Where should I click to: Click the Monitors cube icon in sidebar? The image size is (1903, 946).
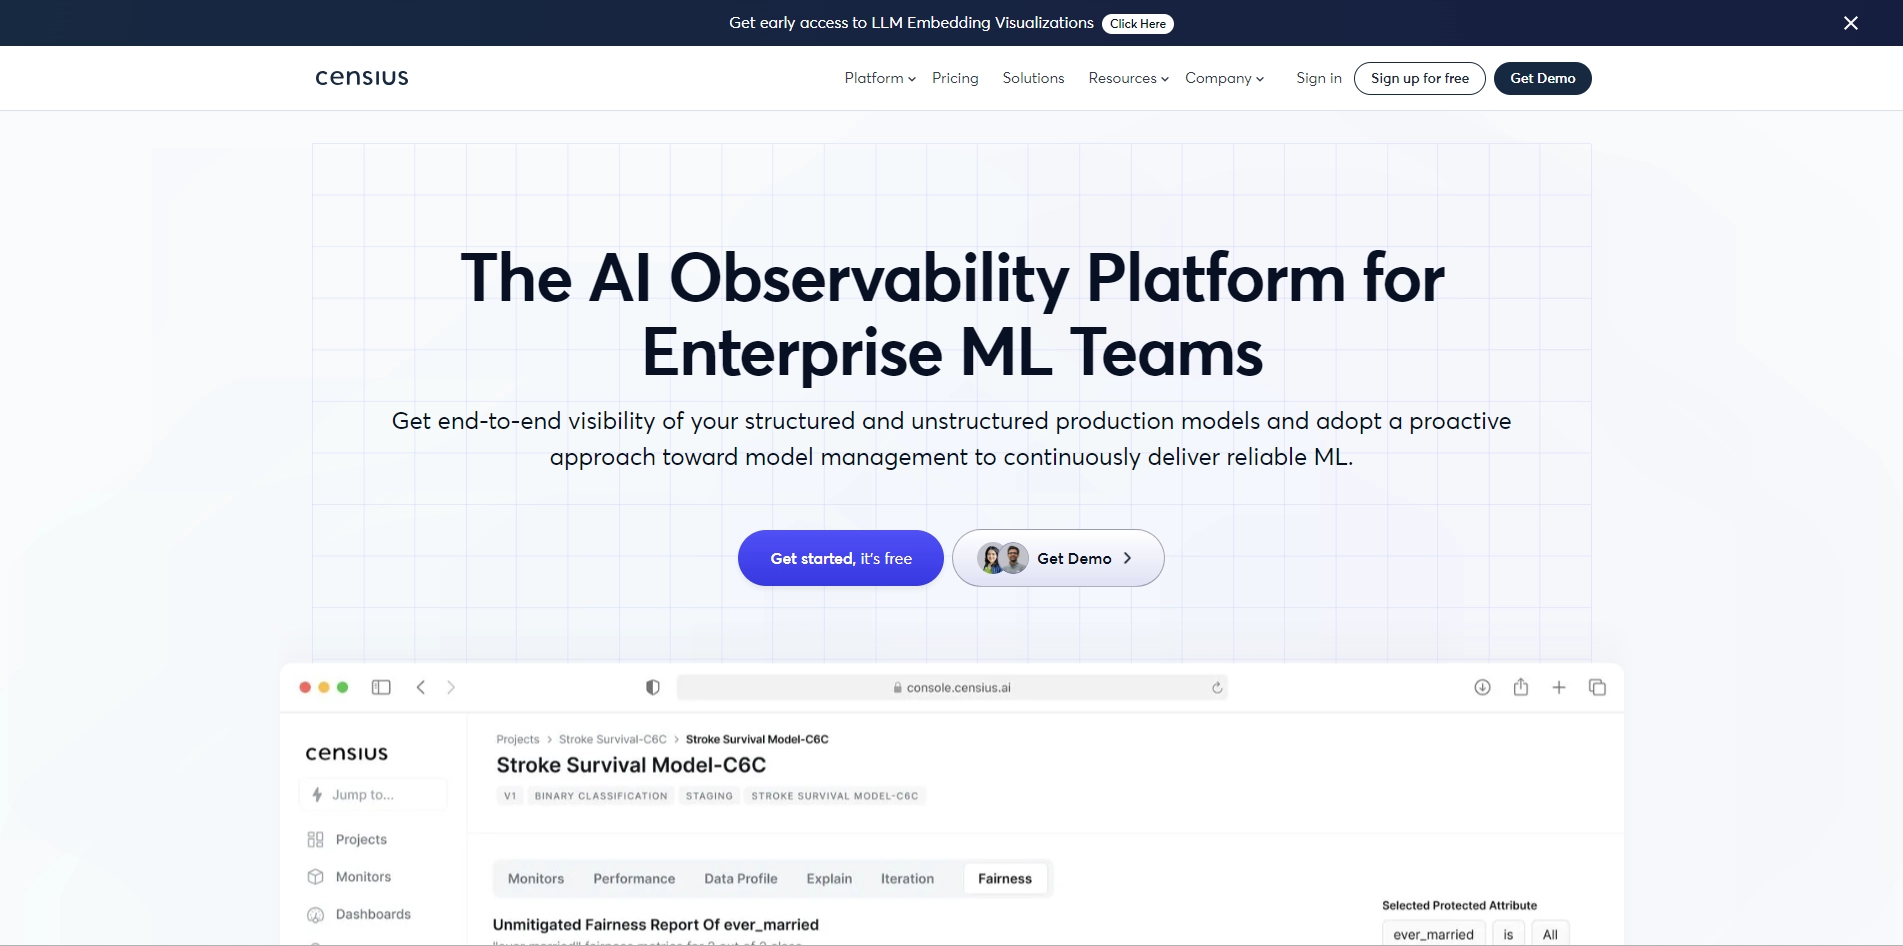(316, 877)
